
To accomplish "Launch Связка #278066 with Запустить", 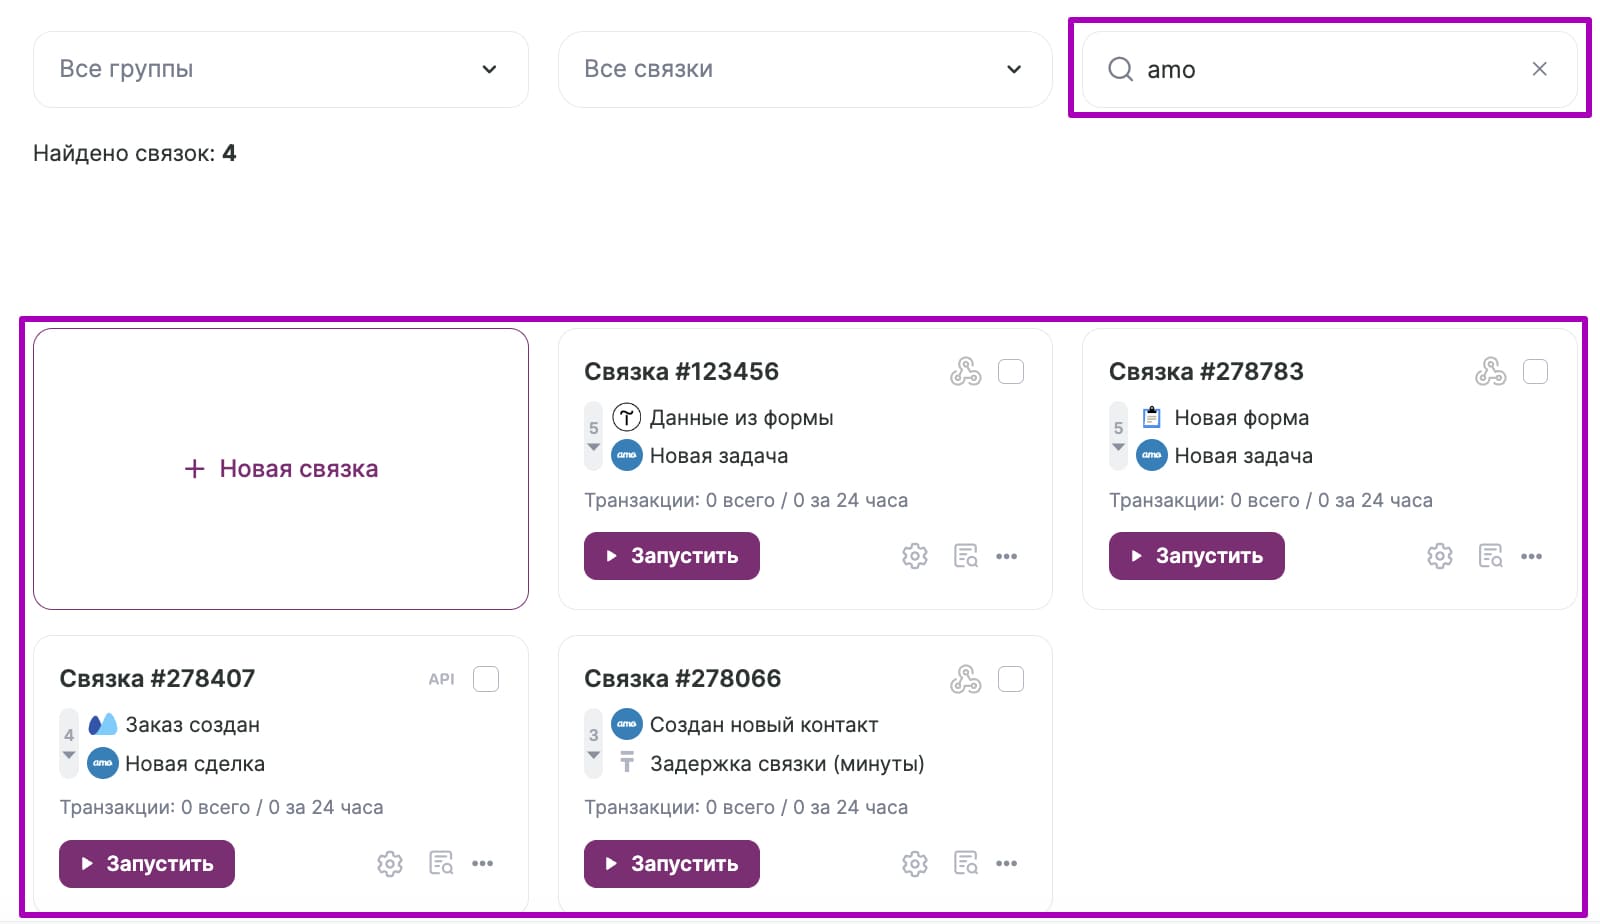I will pyautogui.click(x=672, y=864).
